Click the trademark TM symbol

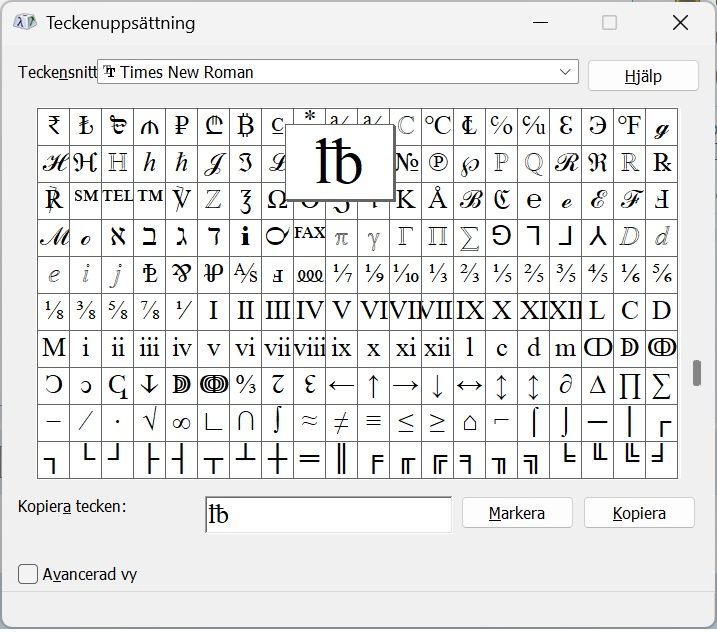(x=150, y=197)
